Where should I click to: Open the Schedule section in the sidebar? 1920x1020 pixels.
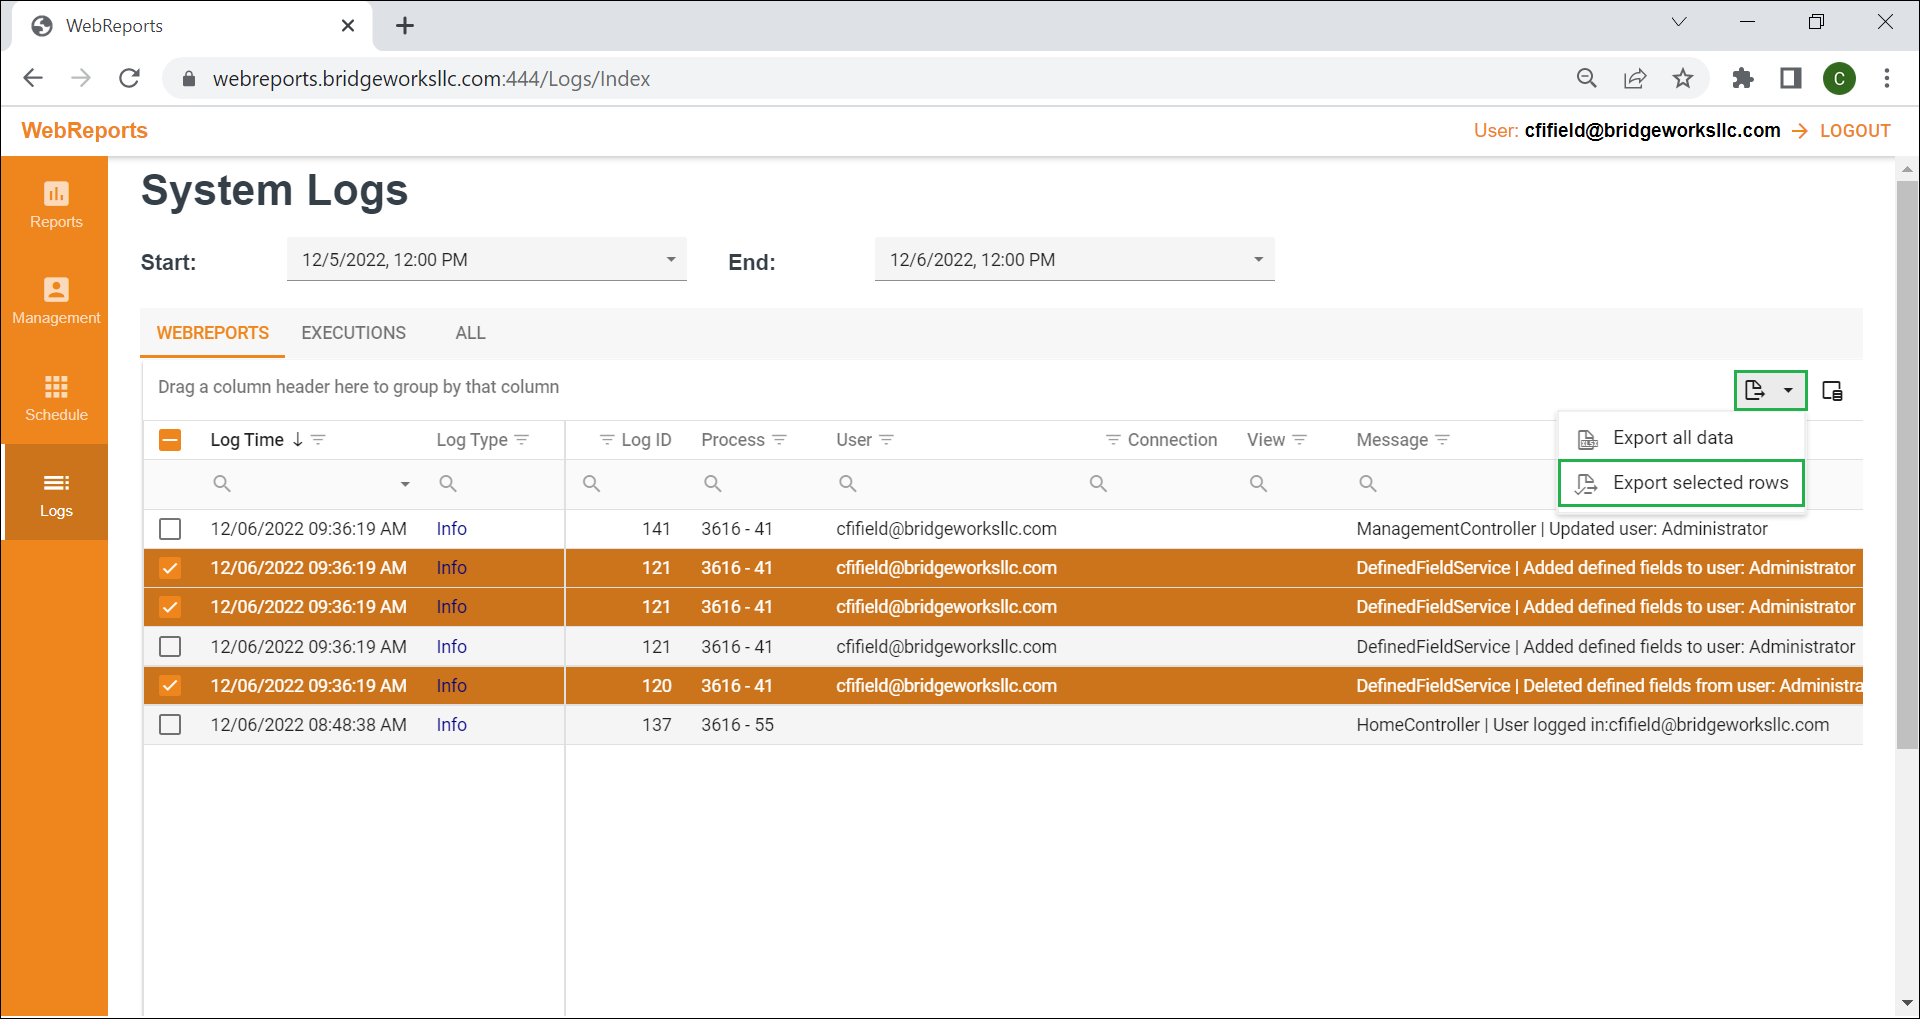tap(55, 398)
